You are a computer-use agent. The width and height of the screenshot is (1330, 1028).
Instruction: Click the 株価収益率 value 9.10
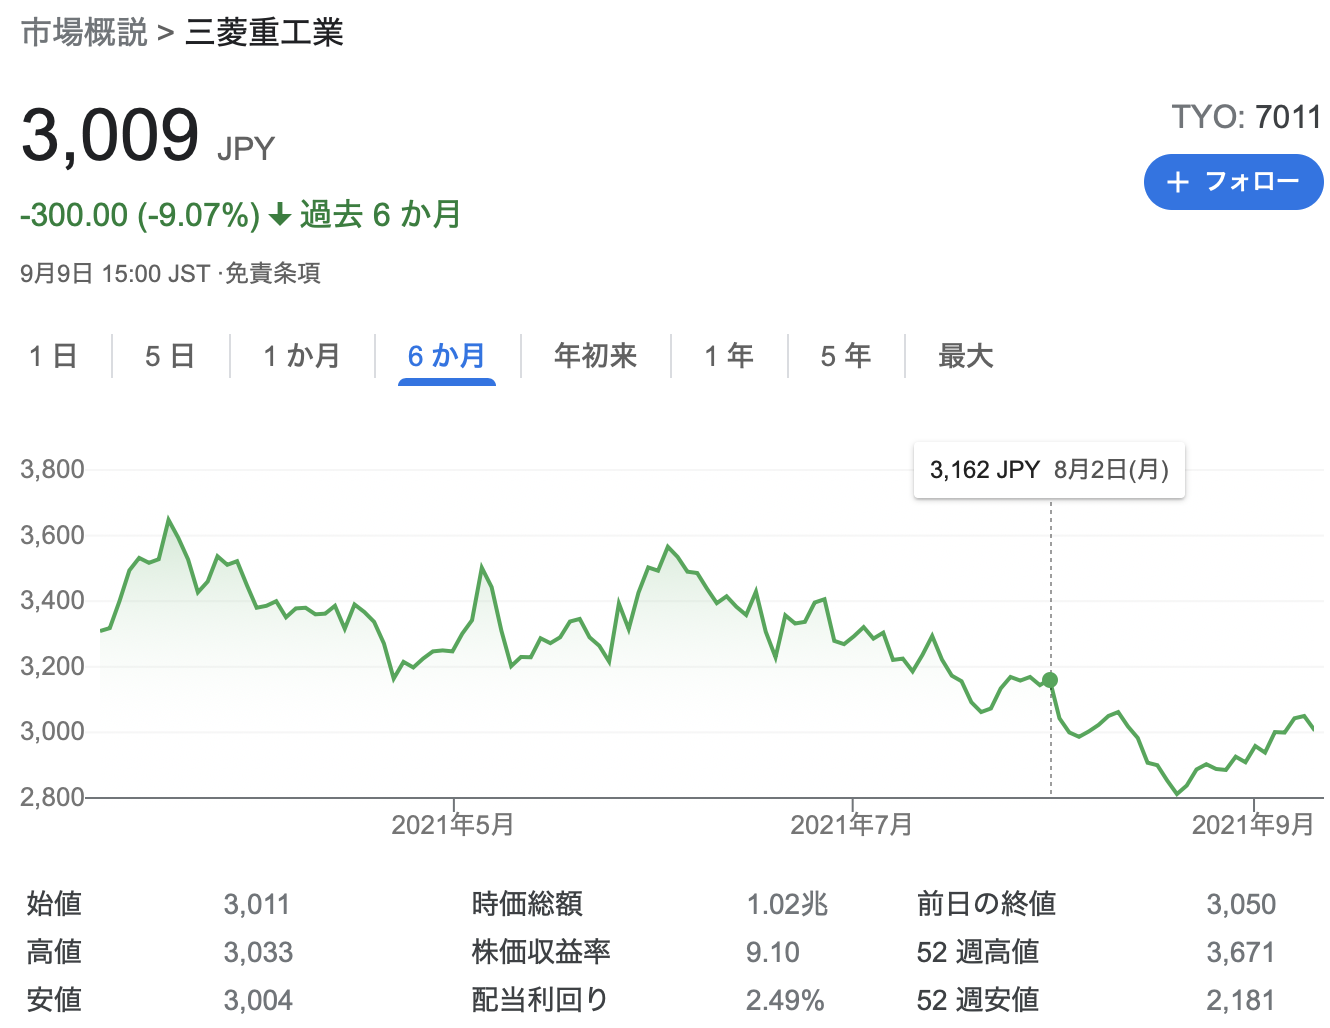click(x=773, y=952)
